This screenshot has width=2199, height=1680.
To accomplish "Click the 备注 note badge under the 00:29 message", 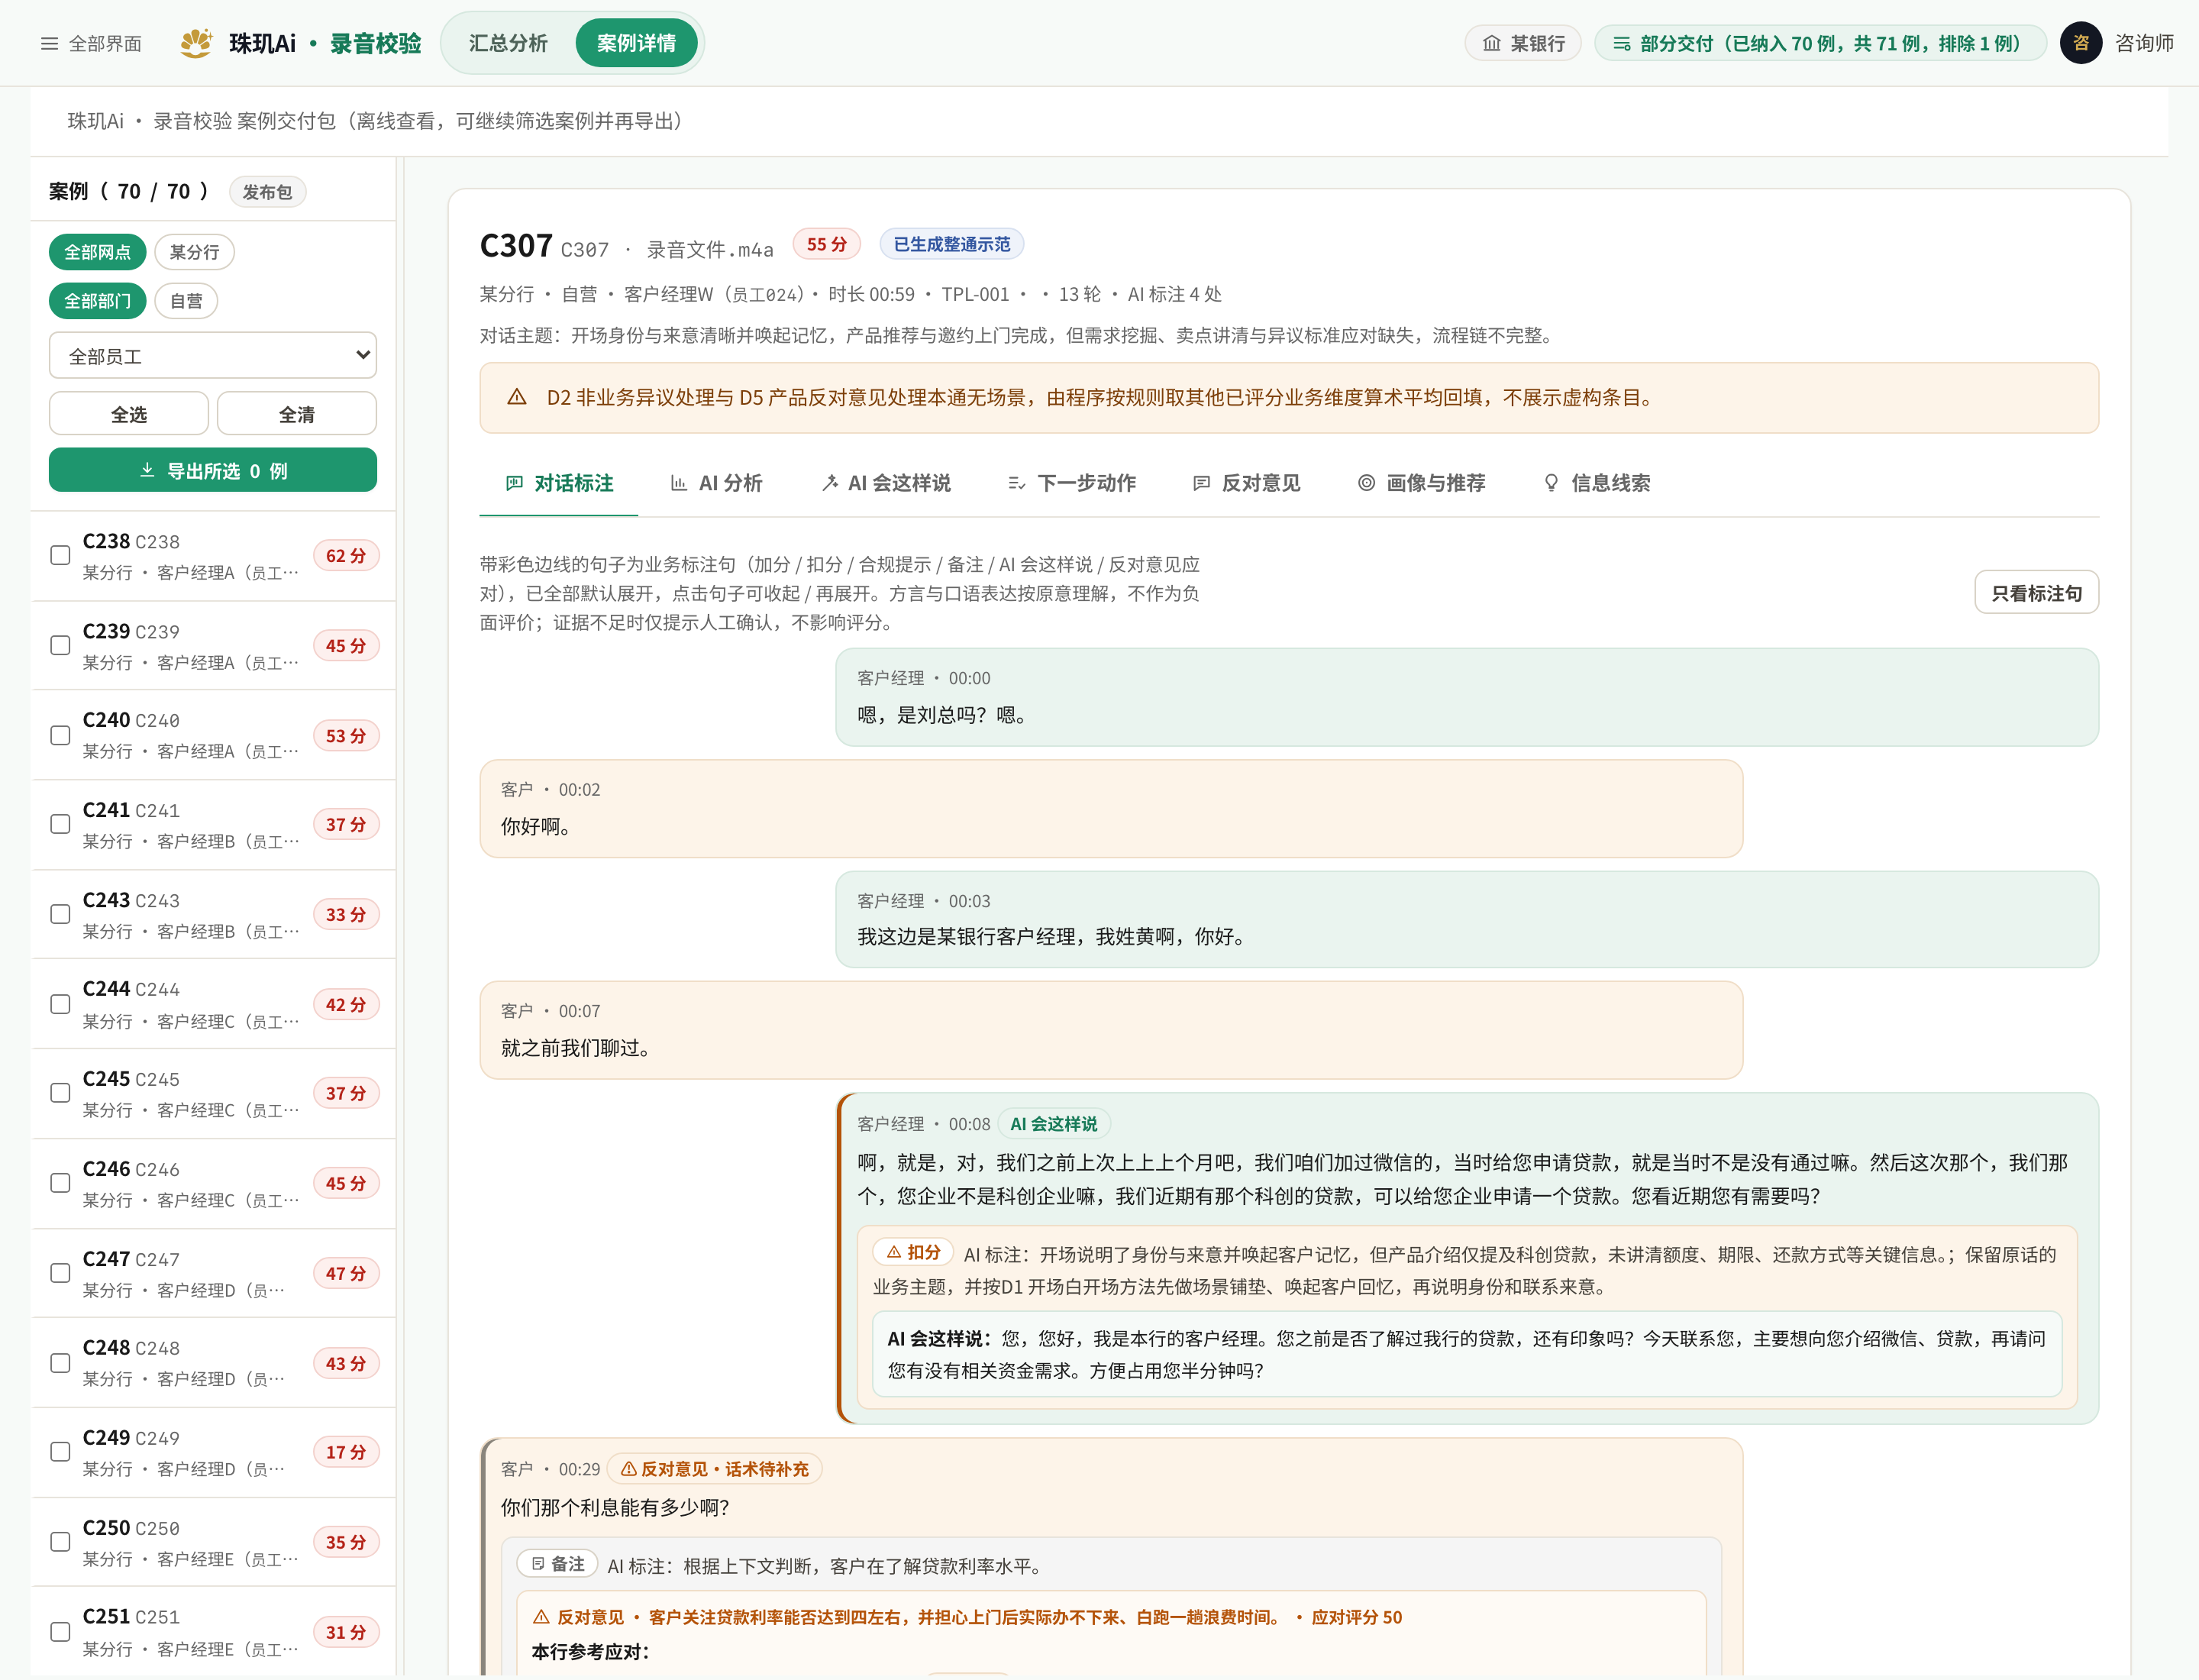I will (x=557, y=1564).
